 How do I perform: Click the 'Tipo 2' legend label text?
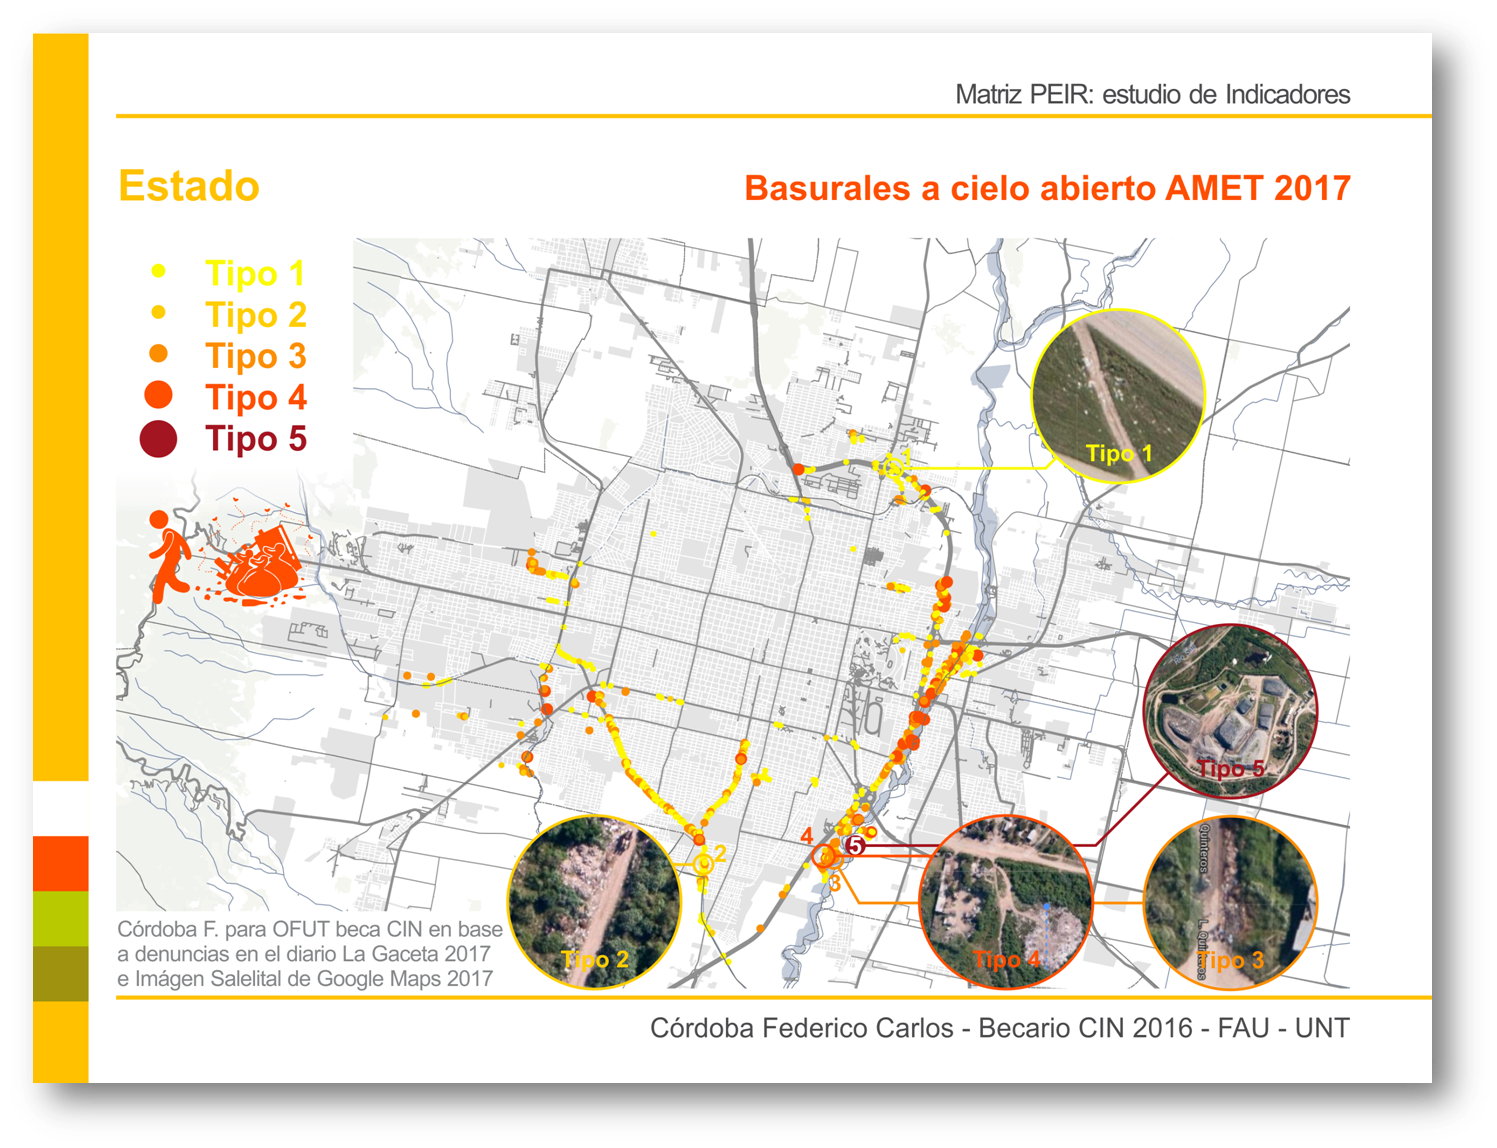(x=255, y=314)
